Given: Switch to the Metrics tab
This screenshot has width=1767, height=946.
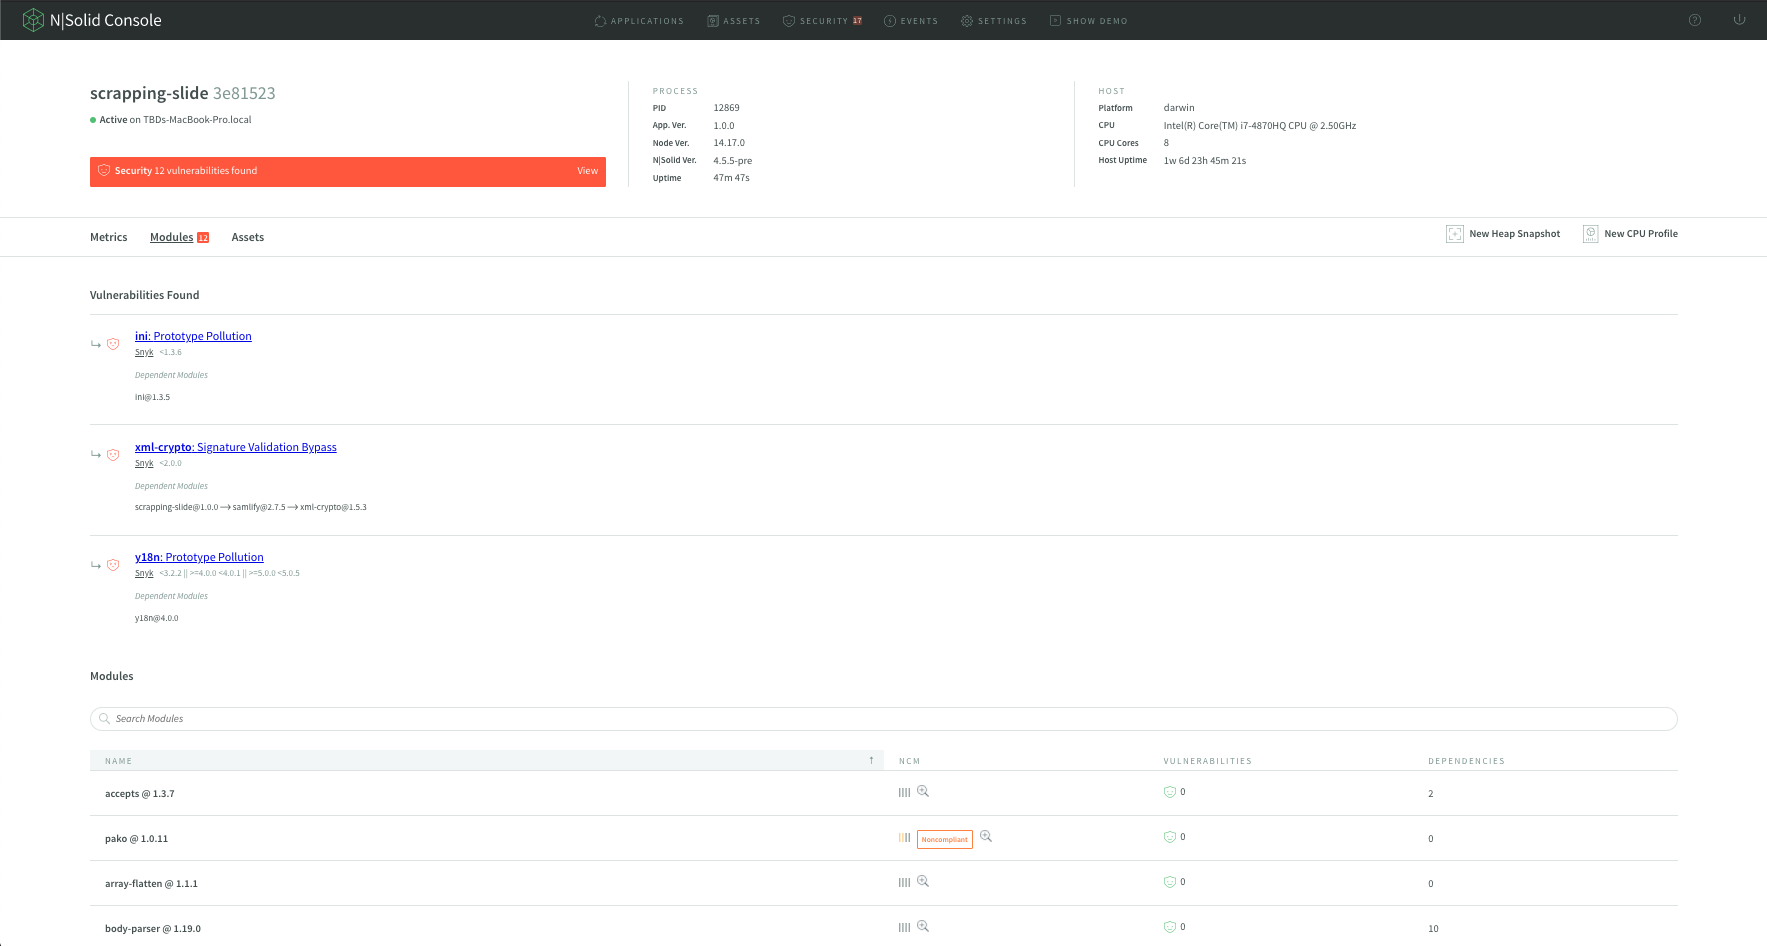Looking at the screenshot, I should point(109,237).
